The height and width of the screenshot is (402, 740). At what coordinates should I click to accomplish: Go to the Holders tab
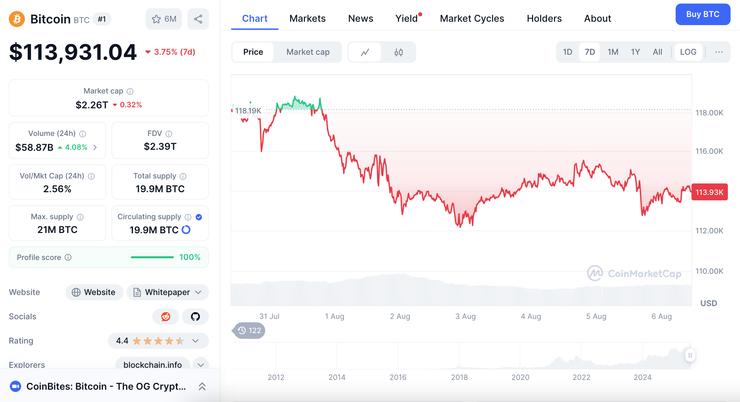point(544,18)
